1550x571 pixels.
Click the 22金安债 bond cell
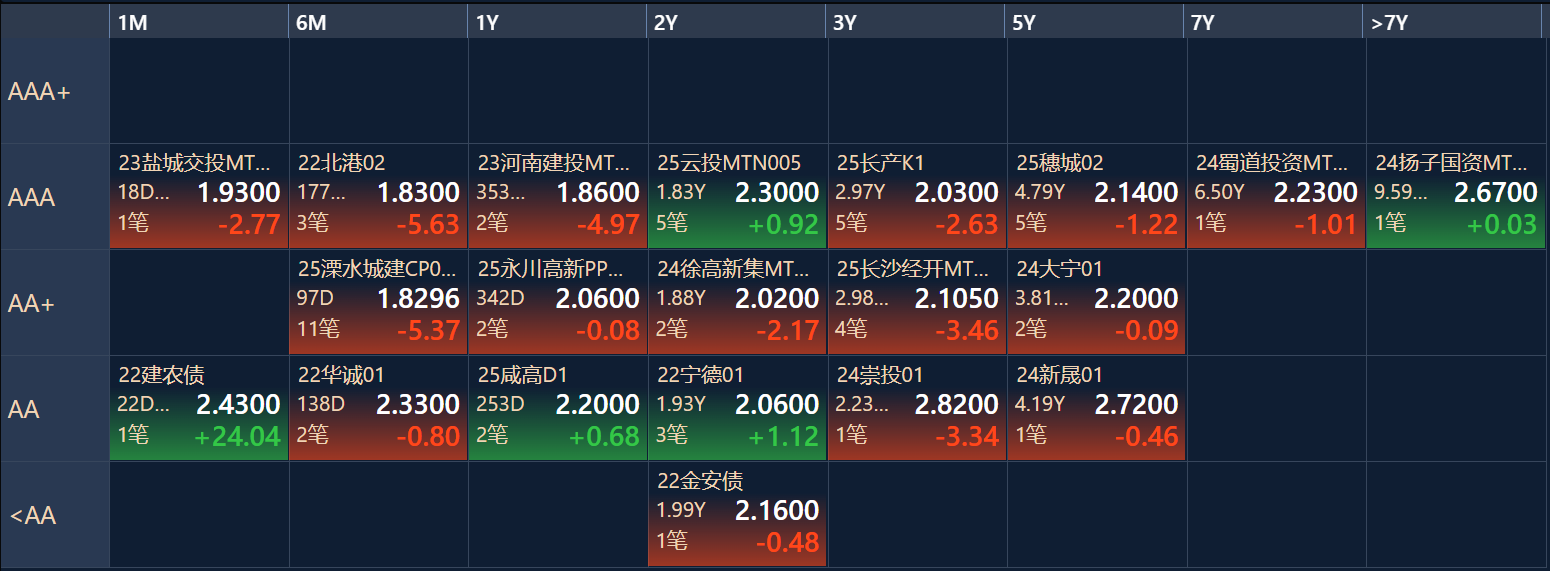tap(738, 515)
